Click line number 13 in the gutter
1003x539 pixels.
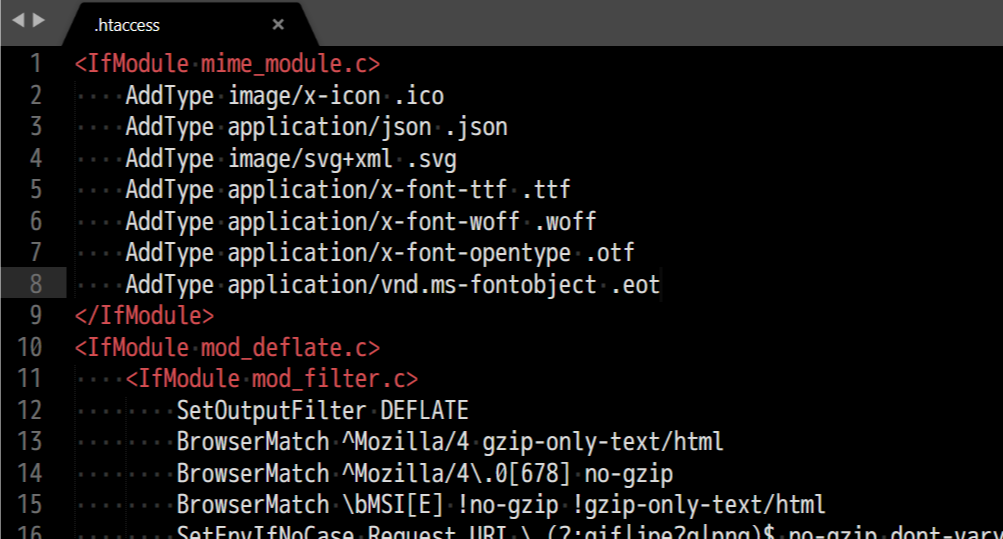(x=30, y=441)
